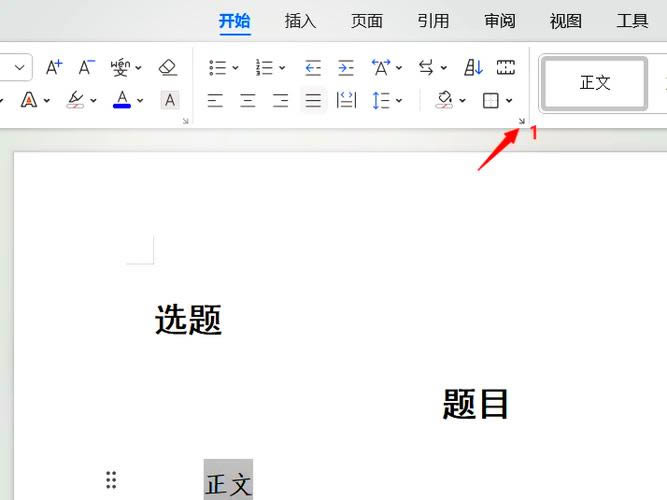Click the text direction conversion icon
This screenshot has width=667, height=500.
pyautogui.click(x=426, y=67)
